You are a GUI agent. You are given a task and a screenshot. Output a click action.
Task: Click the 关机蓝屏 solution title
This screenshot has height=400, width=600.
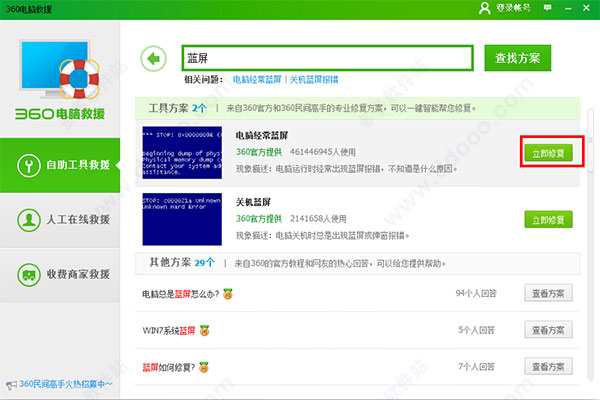(x=253, y=202)
